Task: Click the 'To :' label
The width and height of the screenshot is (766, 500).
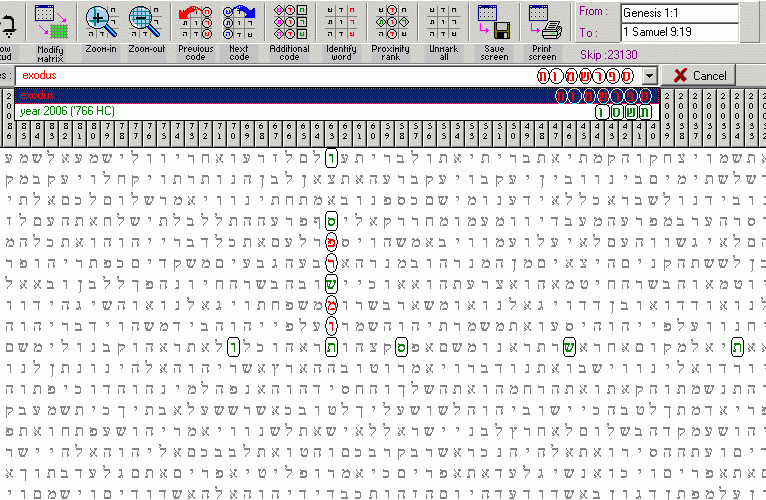Action: (x=589, y=33)
